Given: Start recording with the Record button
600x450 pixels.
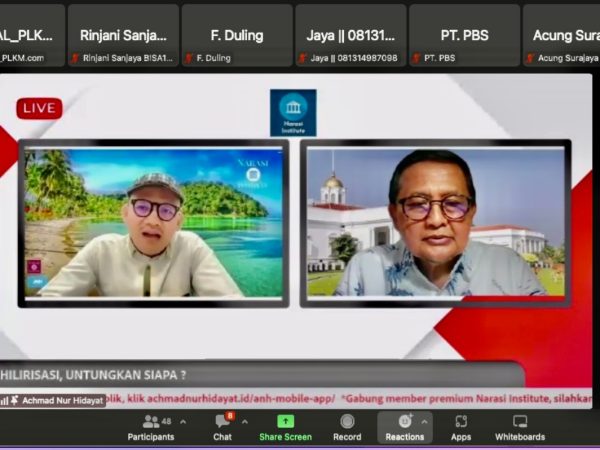Looking at the screenshot, I should [x=347, y=427].
